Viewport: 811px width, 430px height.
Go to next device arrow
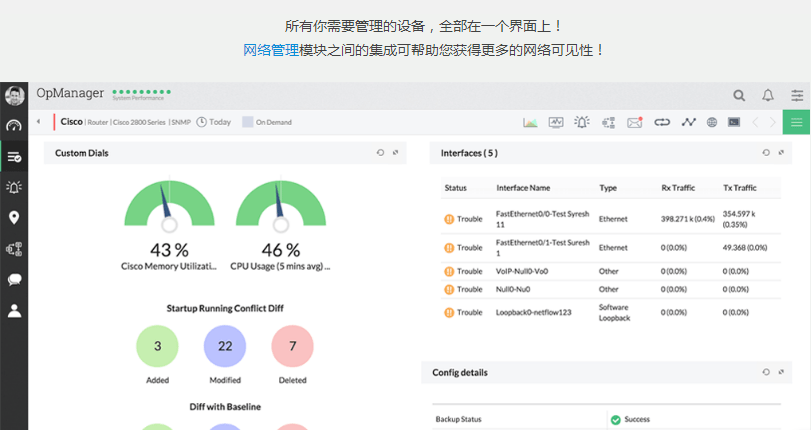(773, 123)
